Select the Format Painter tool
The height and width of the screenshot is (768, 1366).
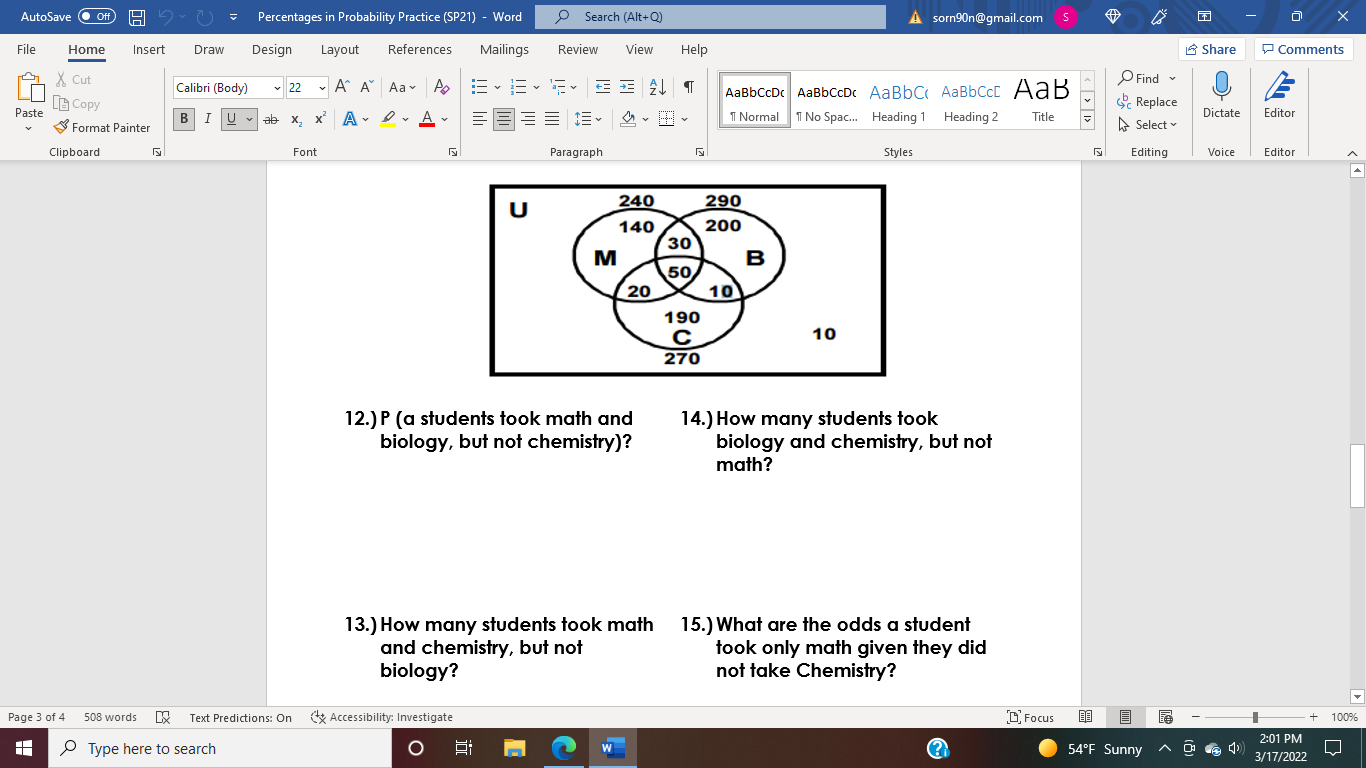(x=102, y=127)
